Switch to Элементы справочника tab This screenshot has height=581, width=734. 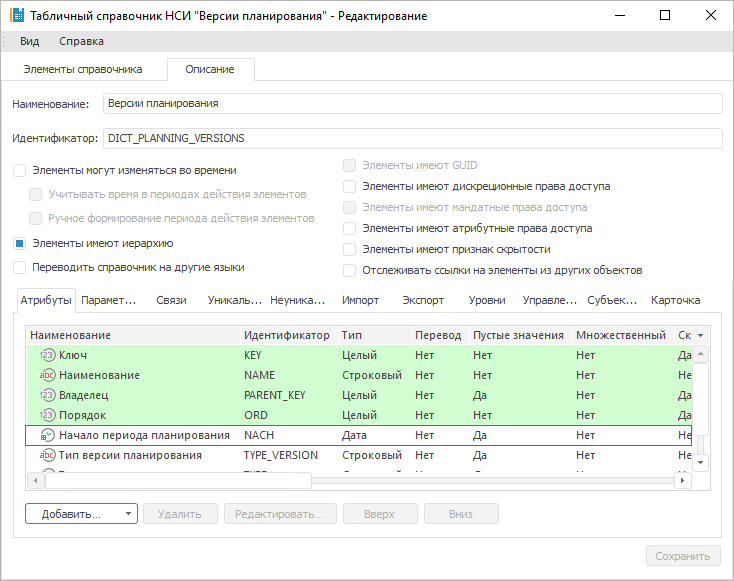pos(83,69)
